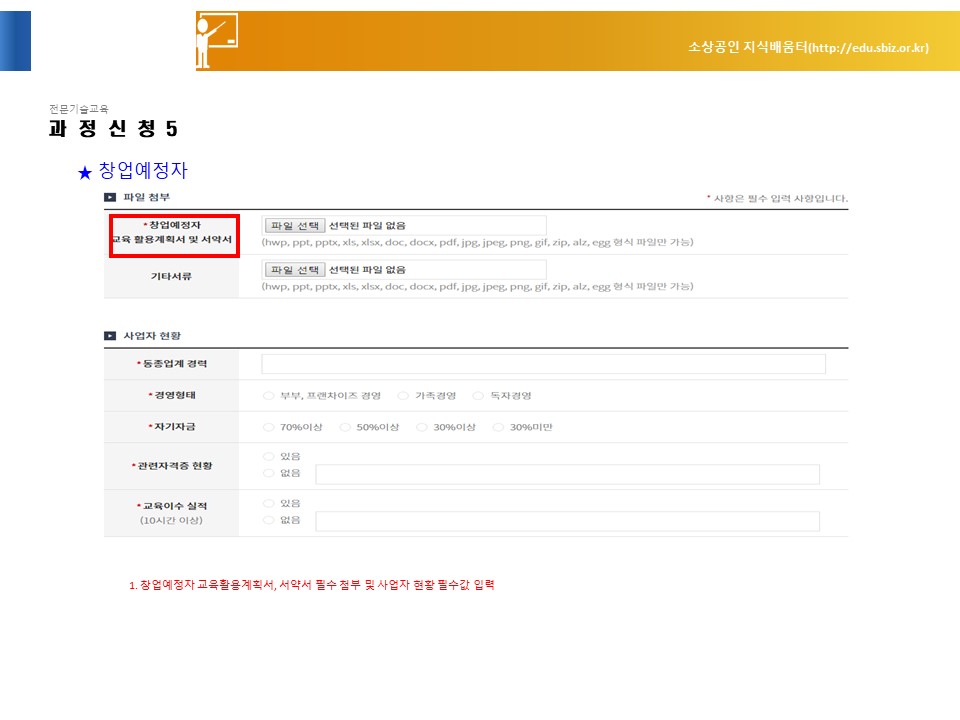Image resolution: width=960 pixels, height=720 pixels.
Task: Select 가족경영 radio option
Action: [403, 396]
